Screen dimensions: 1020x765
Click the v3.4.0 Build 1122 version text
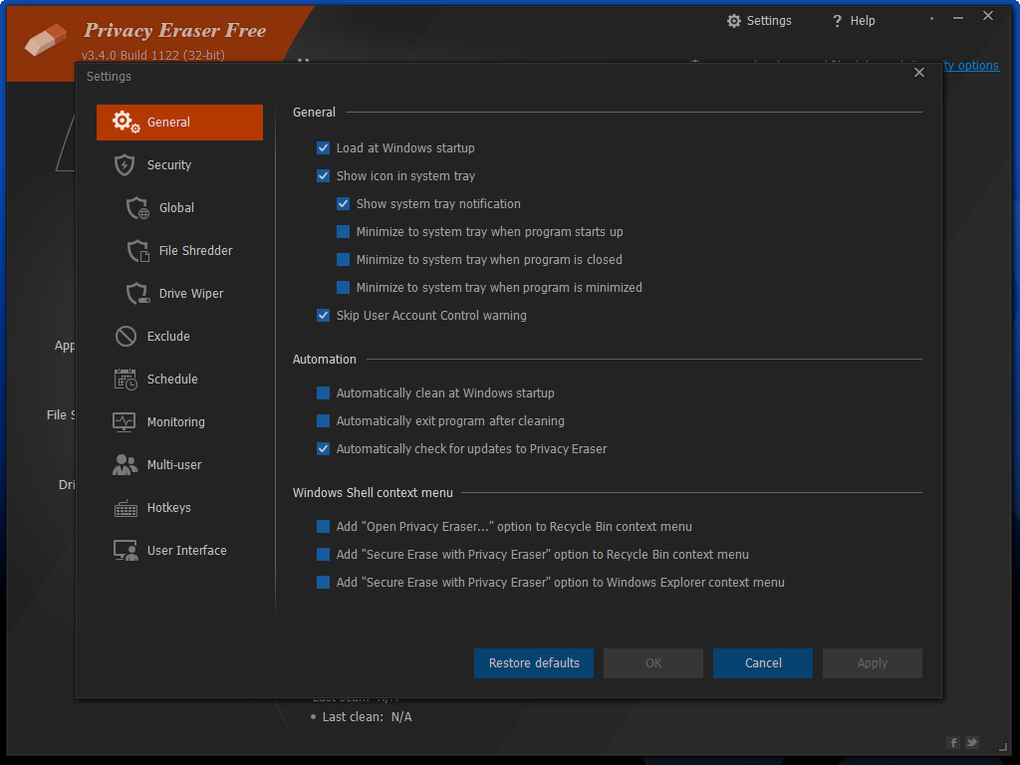point(153,55)
